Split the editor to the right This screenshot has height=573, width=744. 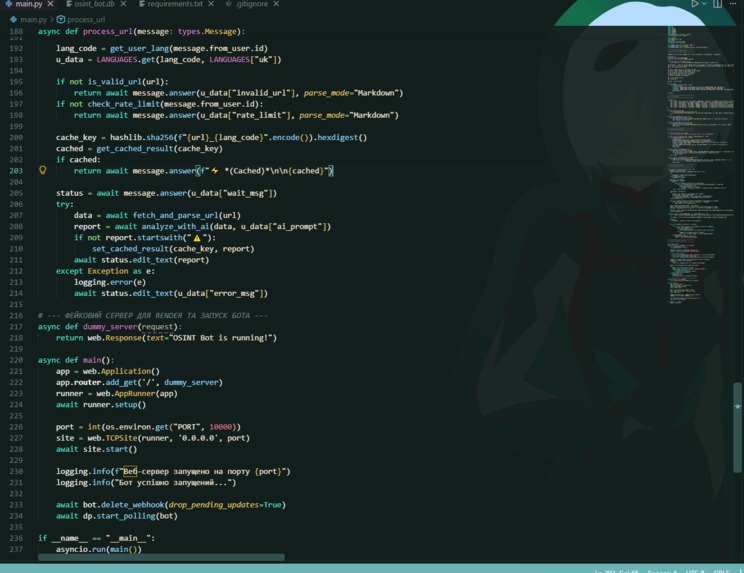click(717, 4)
